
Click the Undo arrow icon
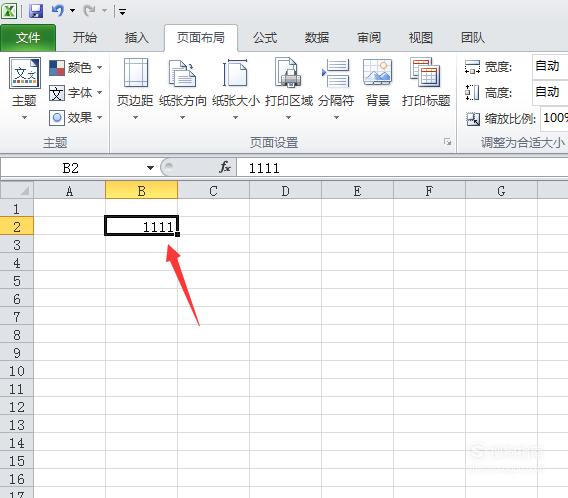(x=58, y=11)
